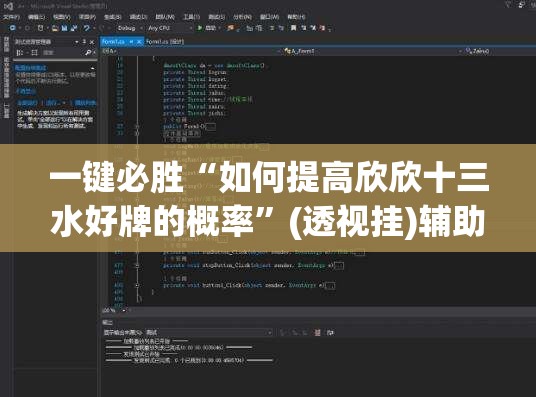
Task: Open the 编辑(E) menu
Action: (36, 17)
